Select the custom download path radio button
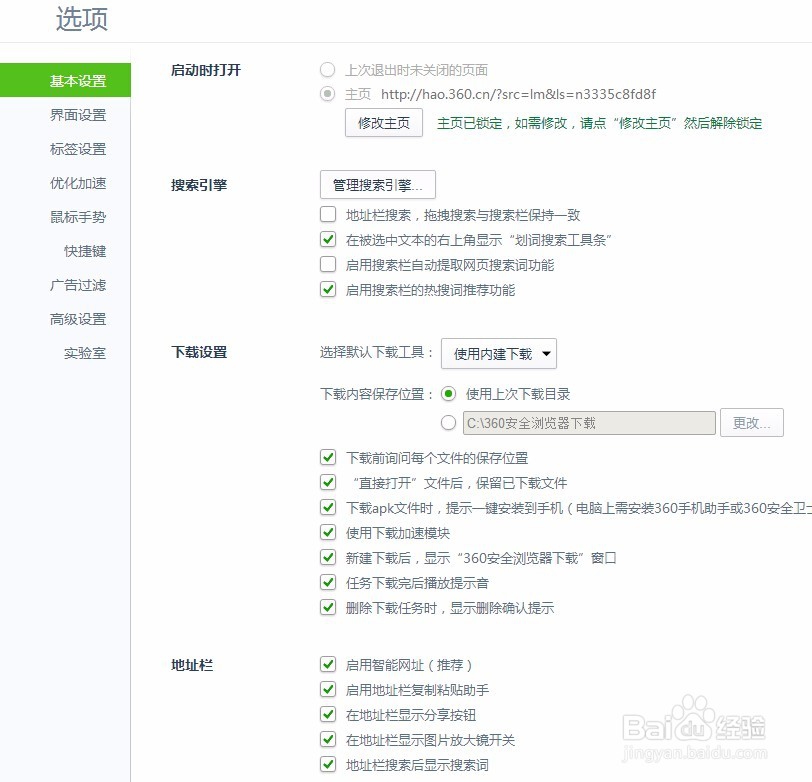Screen dimensions: 812x782 click(448, 423)
